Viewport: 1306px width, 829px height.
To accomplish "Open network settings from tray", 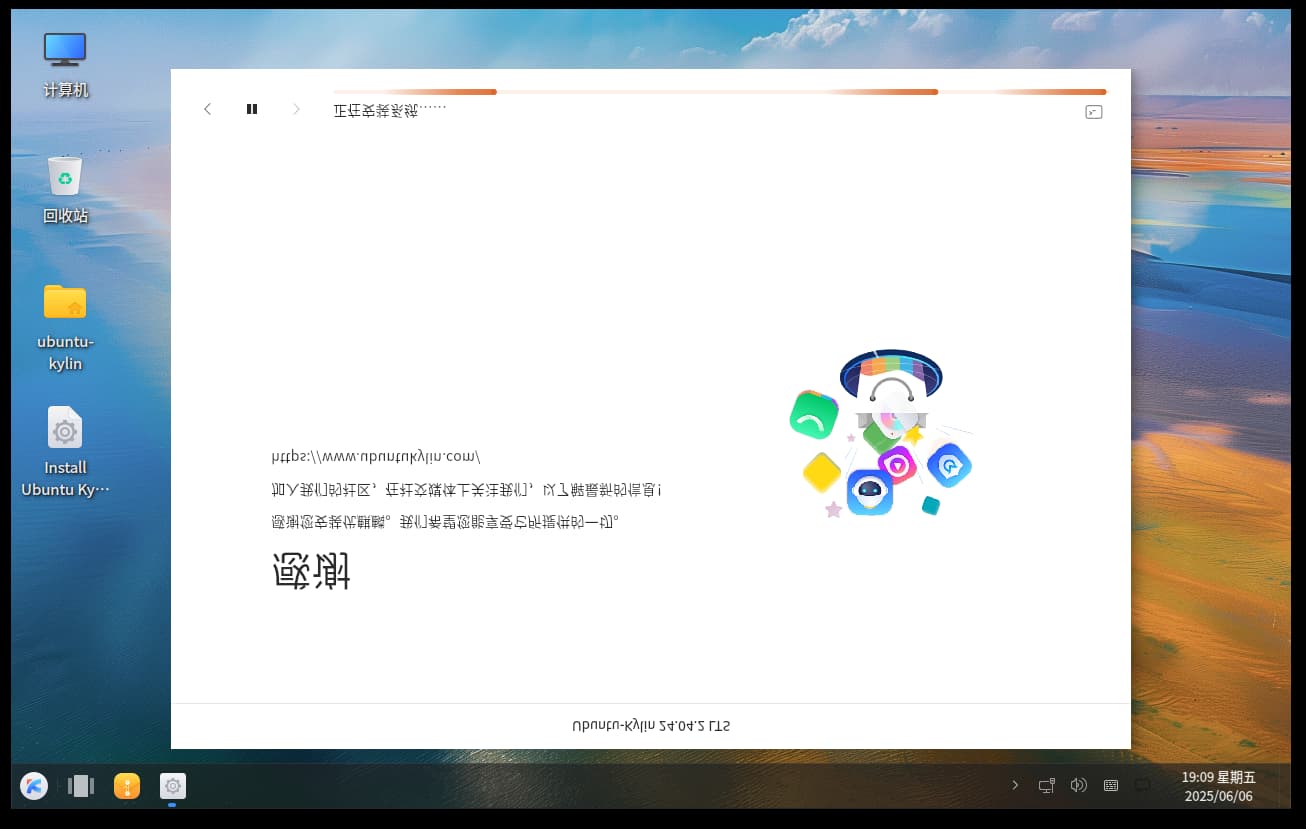I will point(1047,785).
